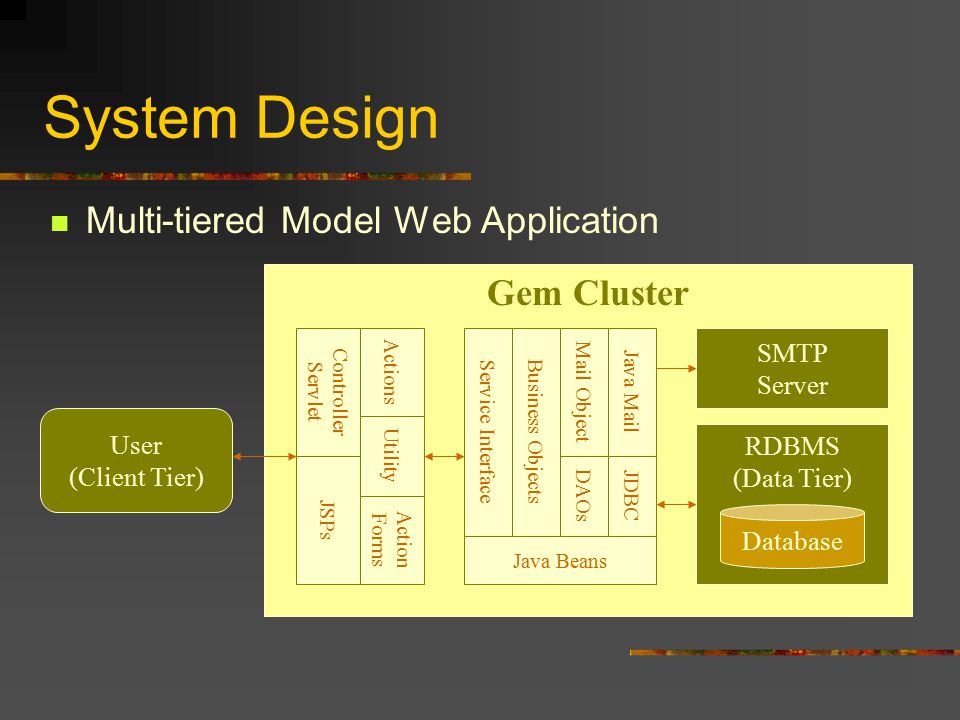
Task: Click the Actions block
Action: coord(392,372)
